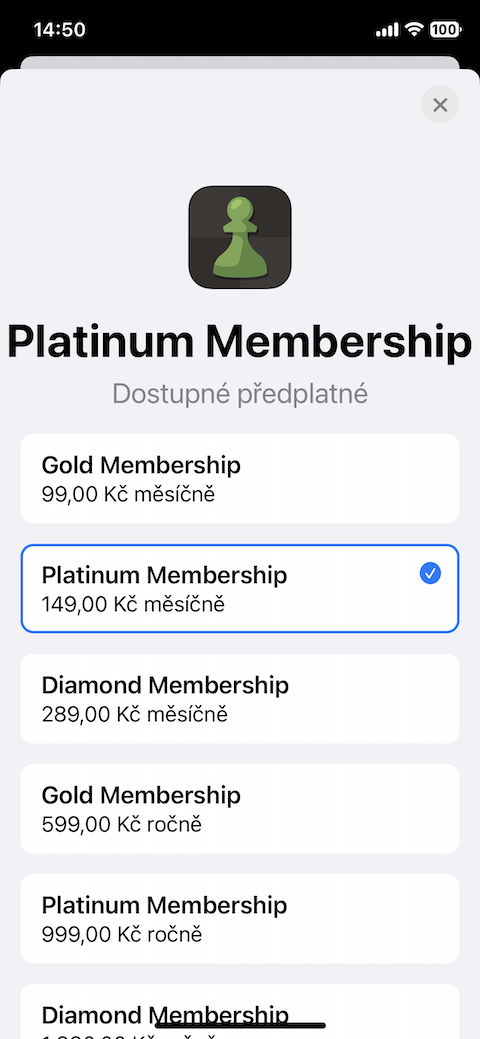The width and height of the screenshot is (480, 1039).
Task: Choose Platinum Membership 999,00 Kč yearly
Action: 240,918
